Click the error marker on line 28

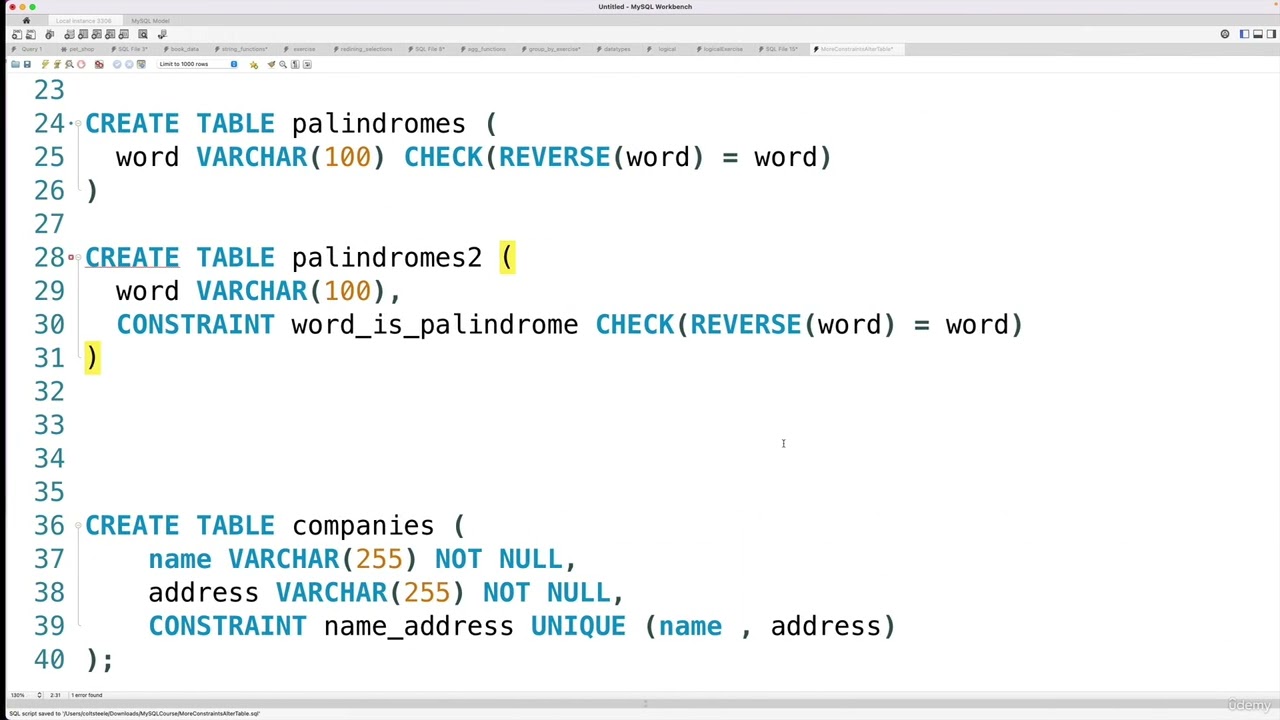(71, 258)
